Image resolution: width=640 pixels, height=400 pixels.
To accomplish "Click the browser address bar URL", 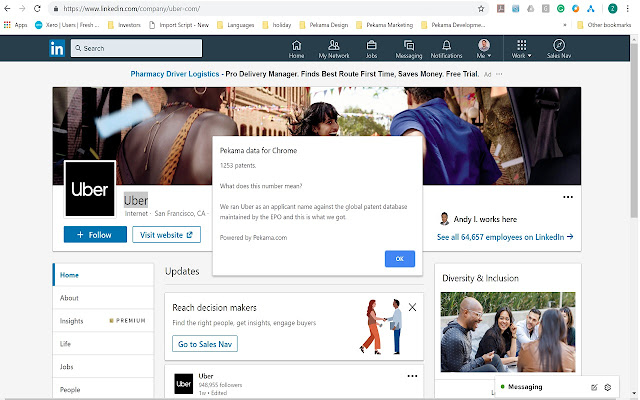I will pos(131,9).
